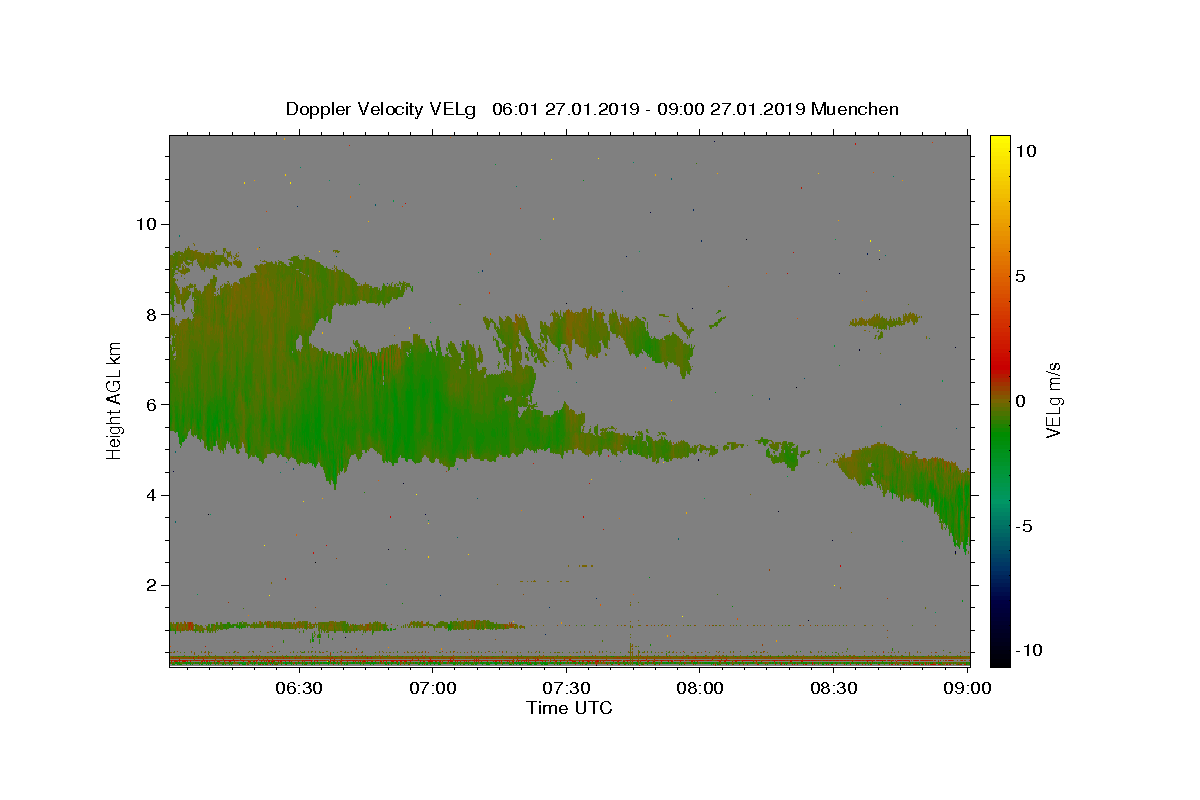Click the 07:00 time tick label
1200x800 pixels.
tap(433, 689)
